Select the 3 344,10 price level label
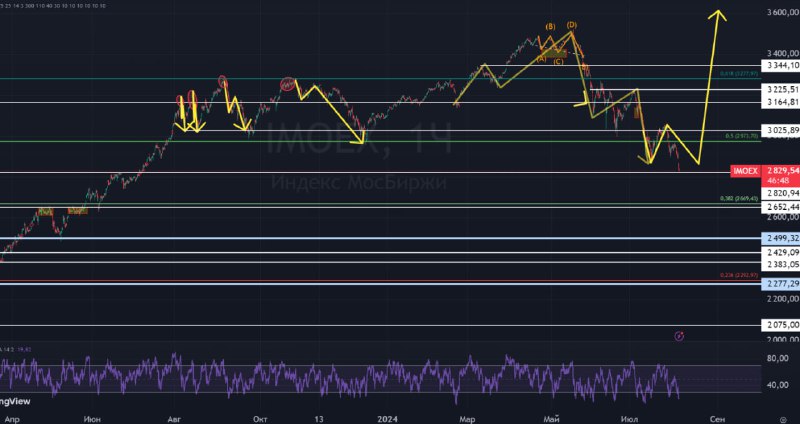Image resolution: width=800 pixels, height=424 pixels. click(x=780, y=65)
